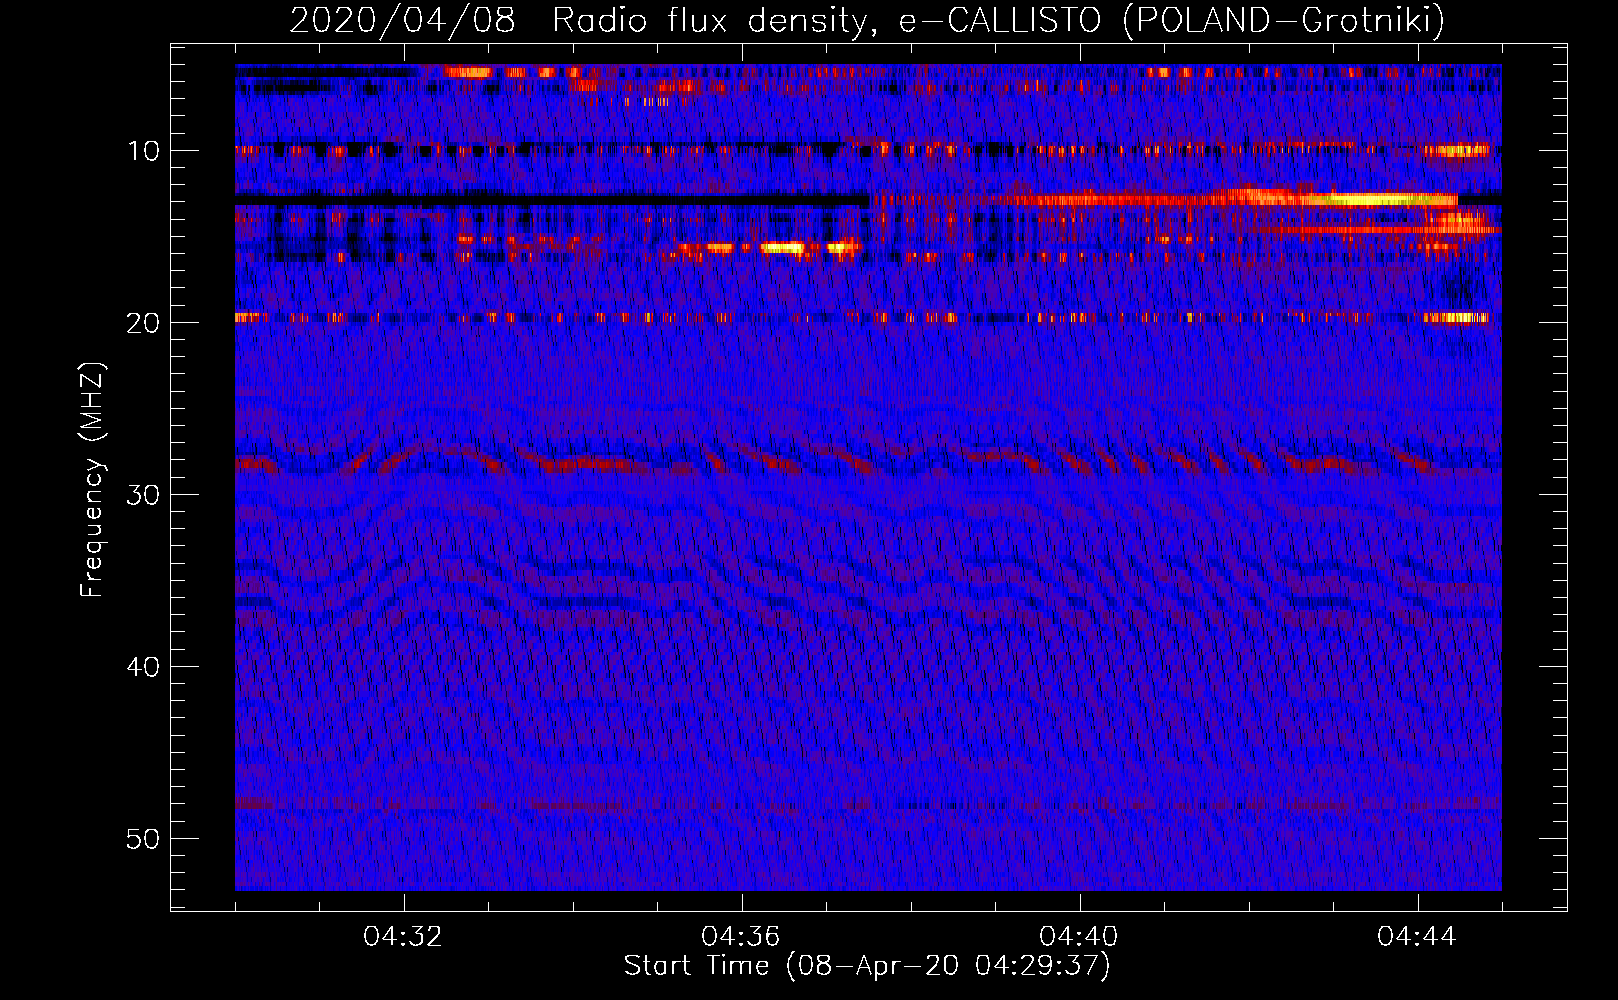Click the 20 MHz frequency tick label
The width and height of the screenshot is (1618, 1000).
144,323
